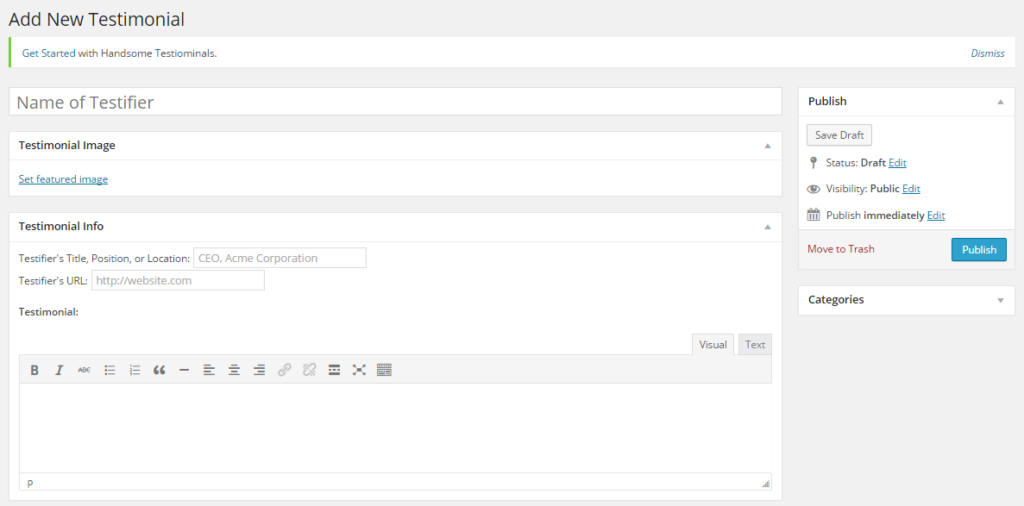Screen dimensions: 1024x506
Task: Insert a bulleted list
Action: tap(110, 370)
